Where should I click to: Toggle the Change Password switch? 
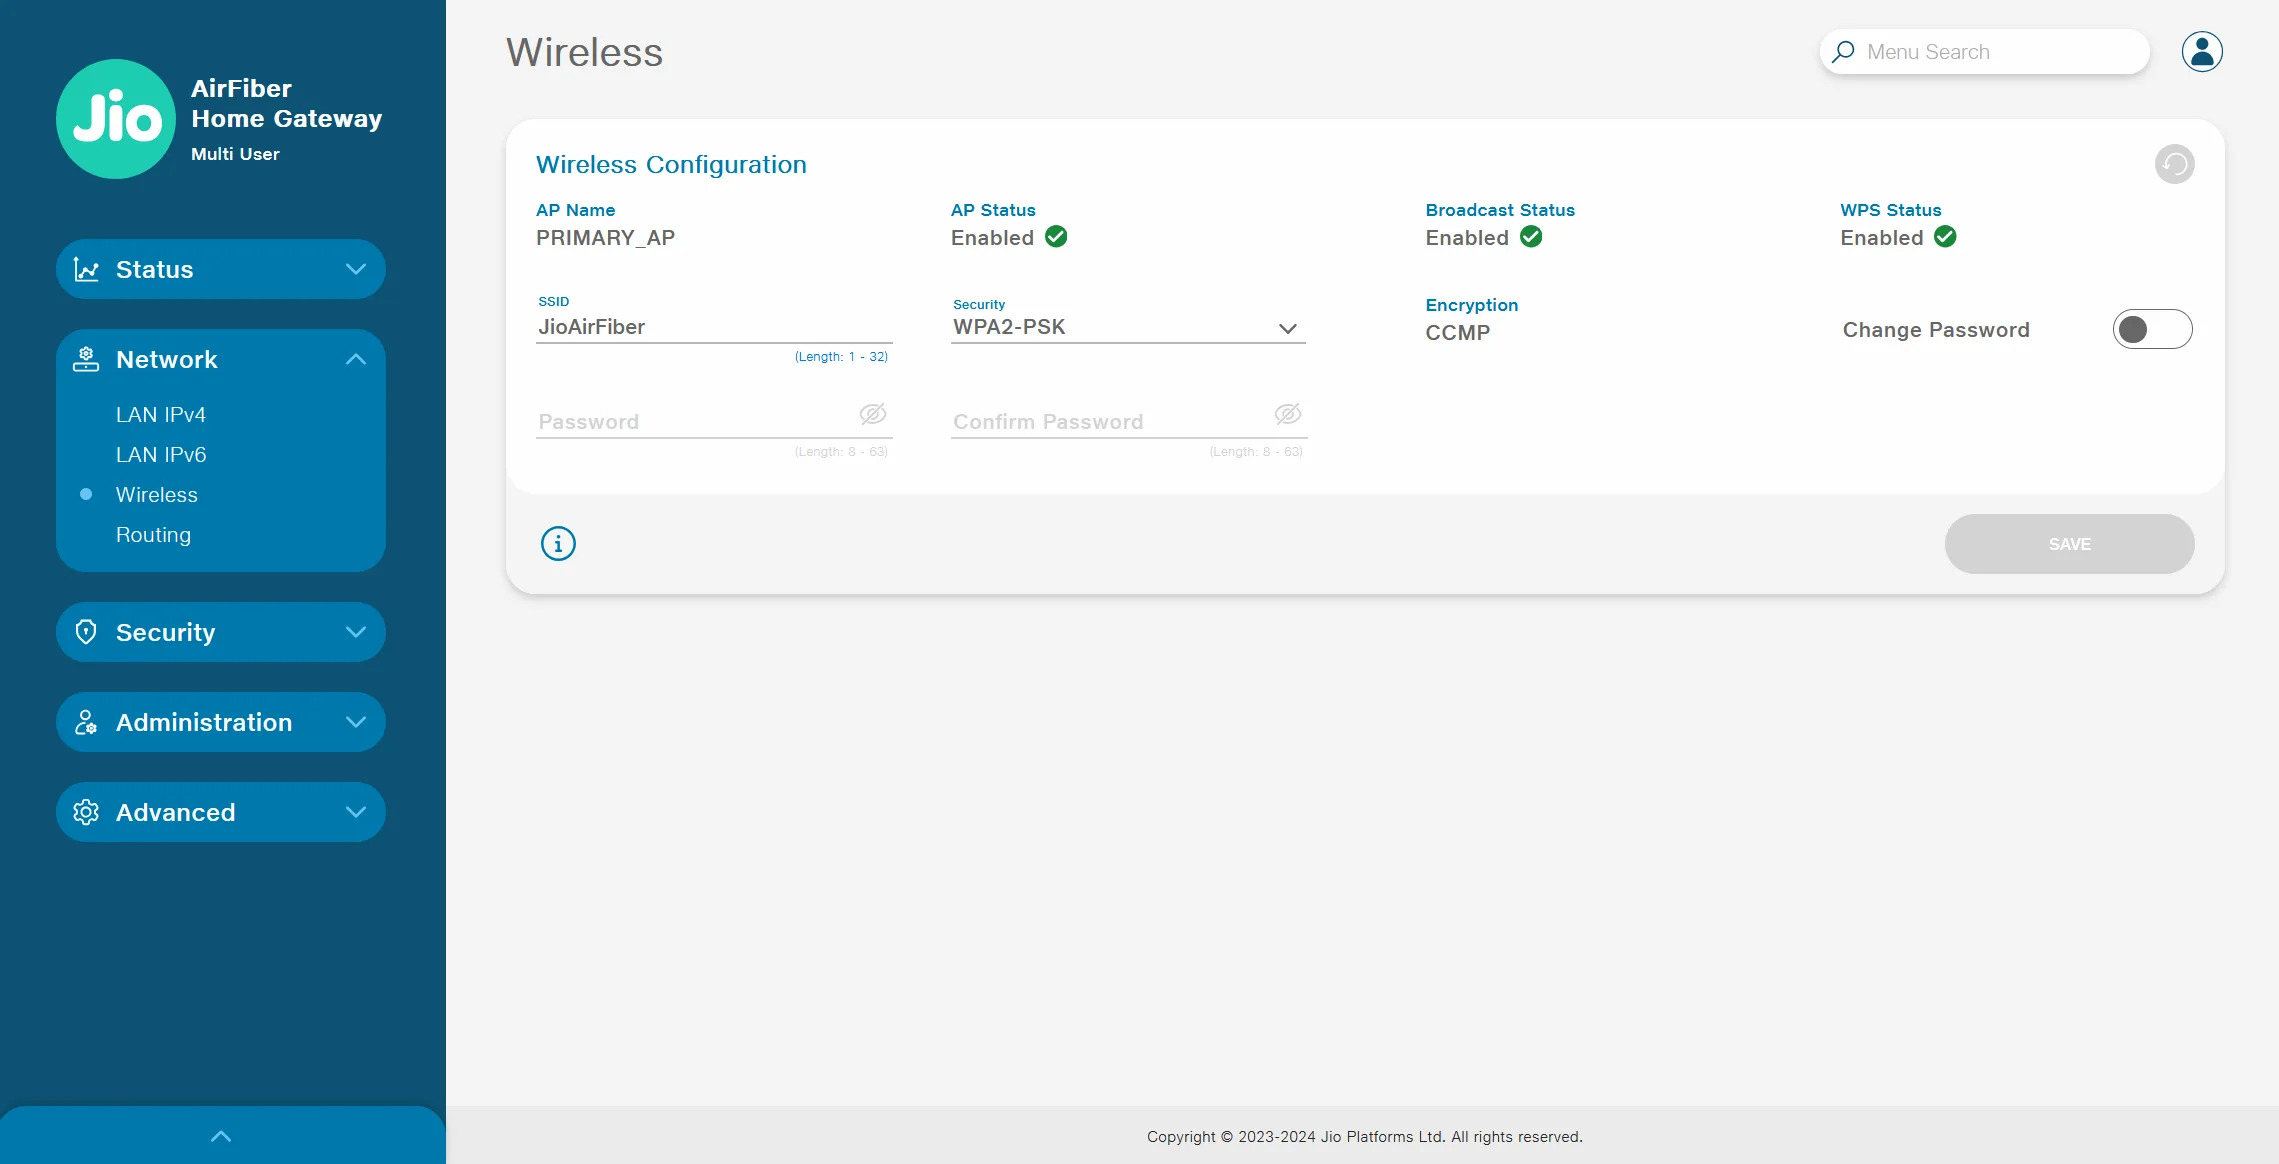(2152, 329)
